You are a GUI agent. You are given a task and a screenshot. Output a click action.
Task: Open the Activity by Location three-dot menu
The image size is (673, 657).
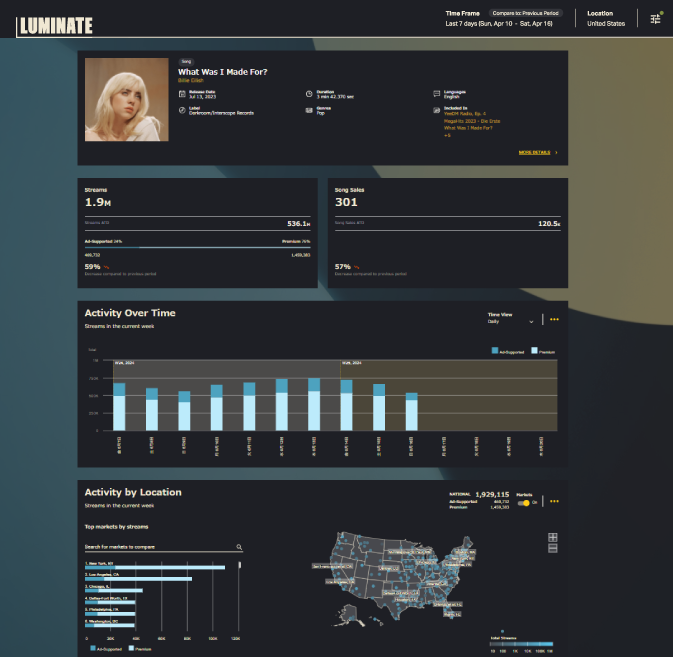click(554, 501)
